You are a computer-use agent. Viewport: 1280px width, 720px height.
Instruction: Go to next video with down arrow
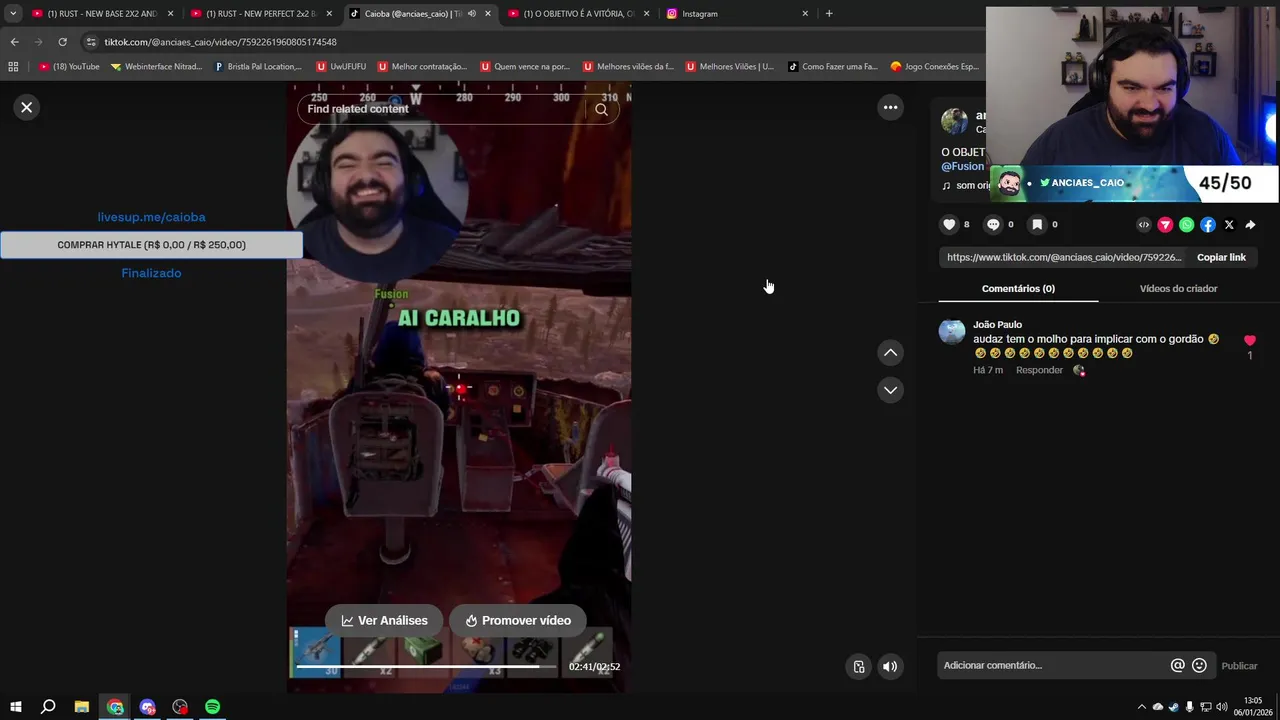click(890, 390)
